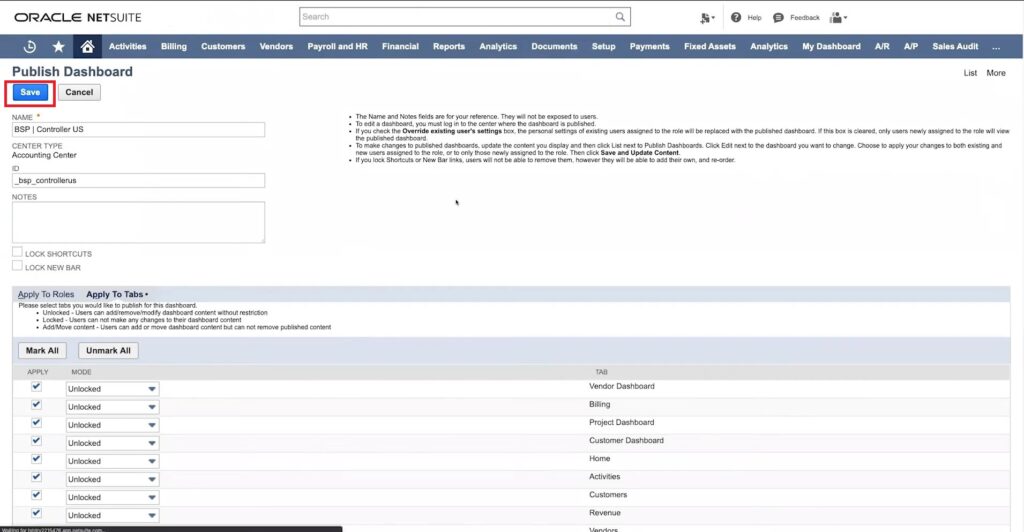Viewport: 1024px width, 532px height.
Task: Switch to the Apply To Roles subtab
Action: coord(46,294)
